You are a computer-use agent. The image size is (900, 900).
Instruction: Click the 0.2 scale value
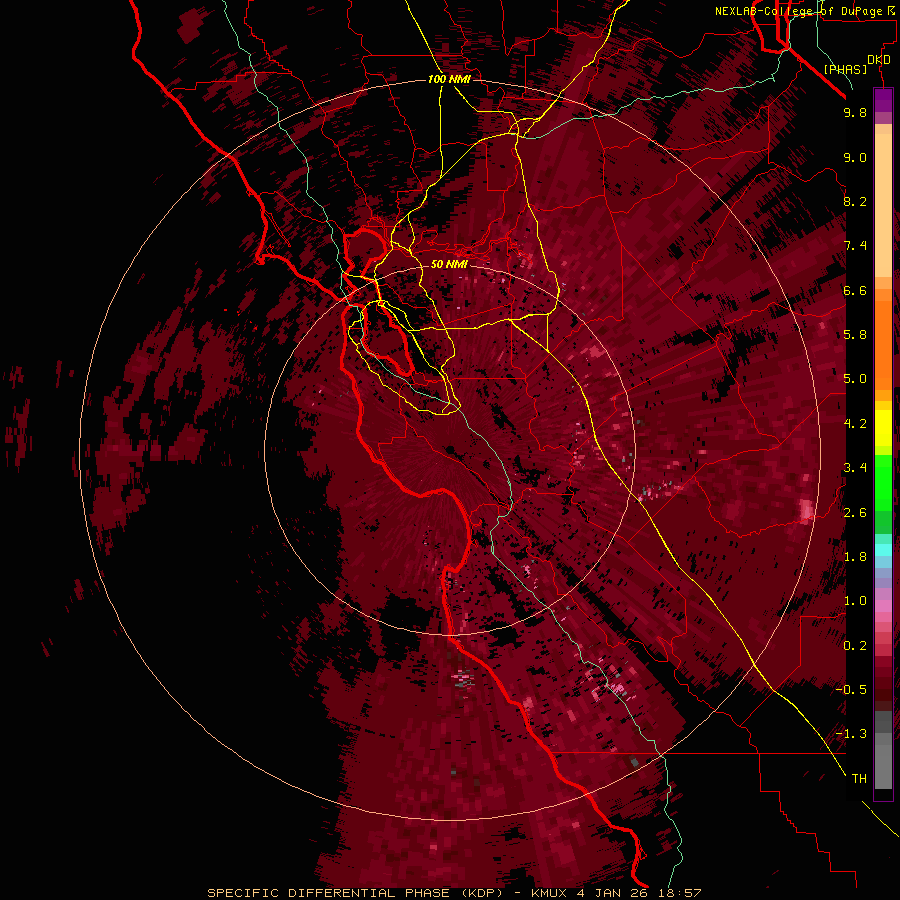[x=855, y=646]
